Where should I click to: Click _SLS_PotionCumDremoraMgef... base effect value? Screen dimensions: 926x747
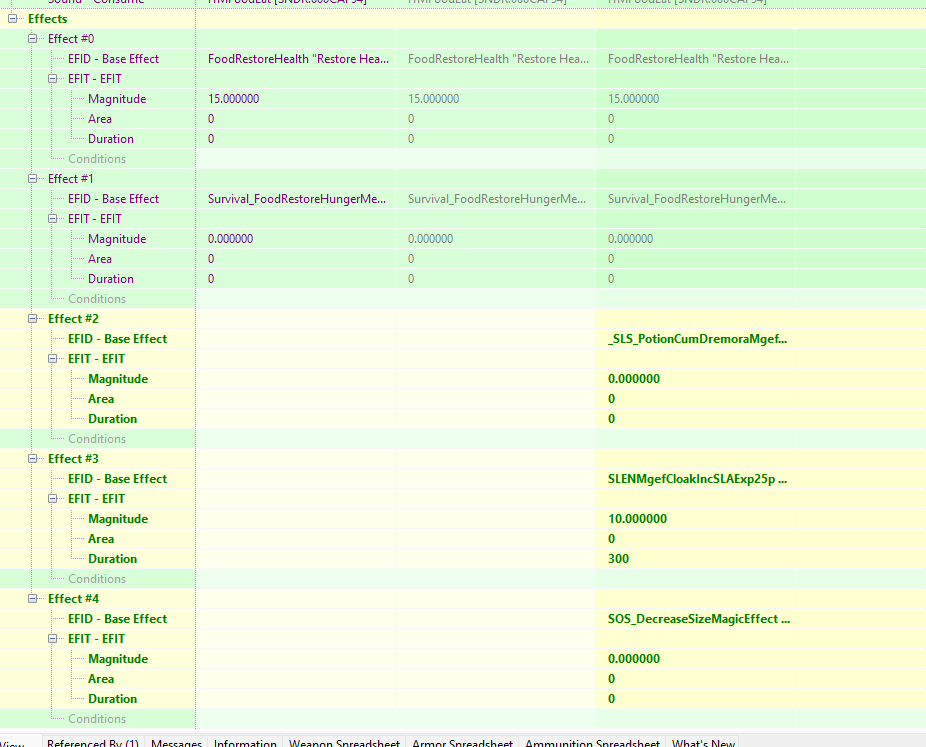coord(697,339)
